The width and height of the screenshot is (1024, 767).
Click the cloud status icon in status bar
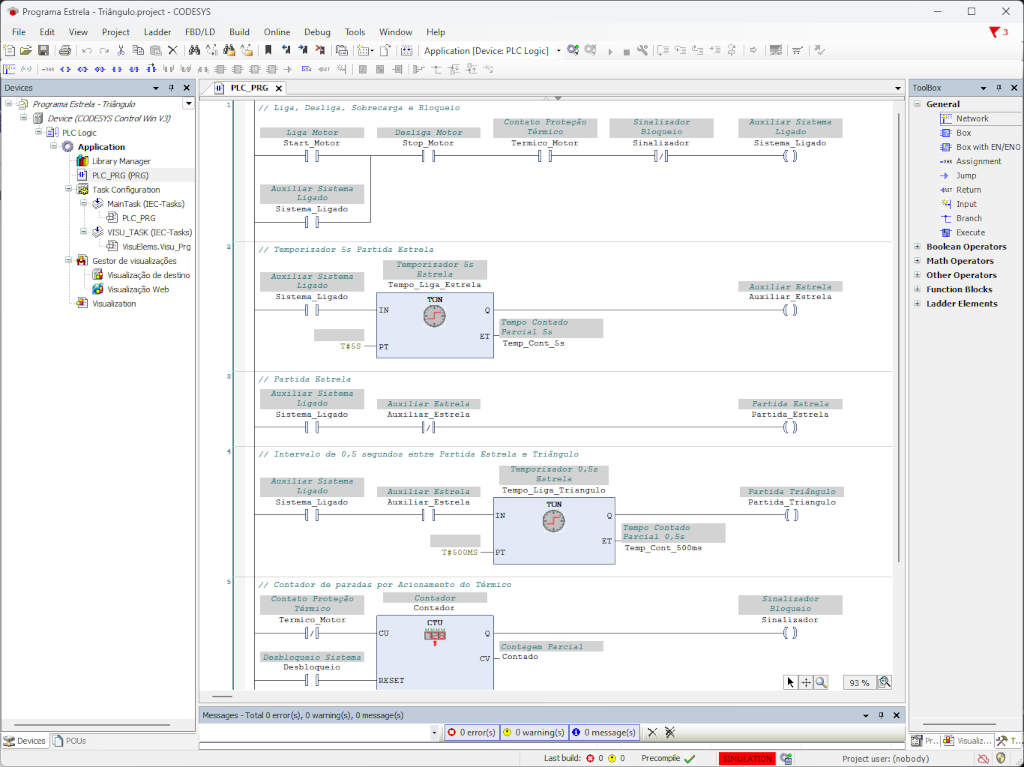(983, 759)
